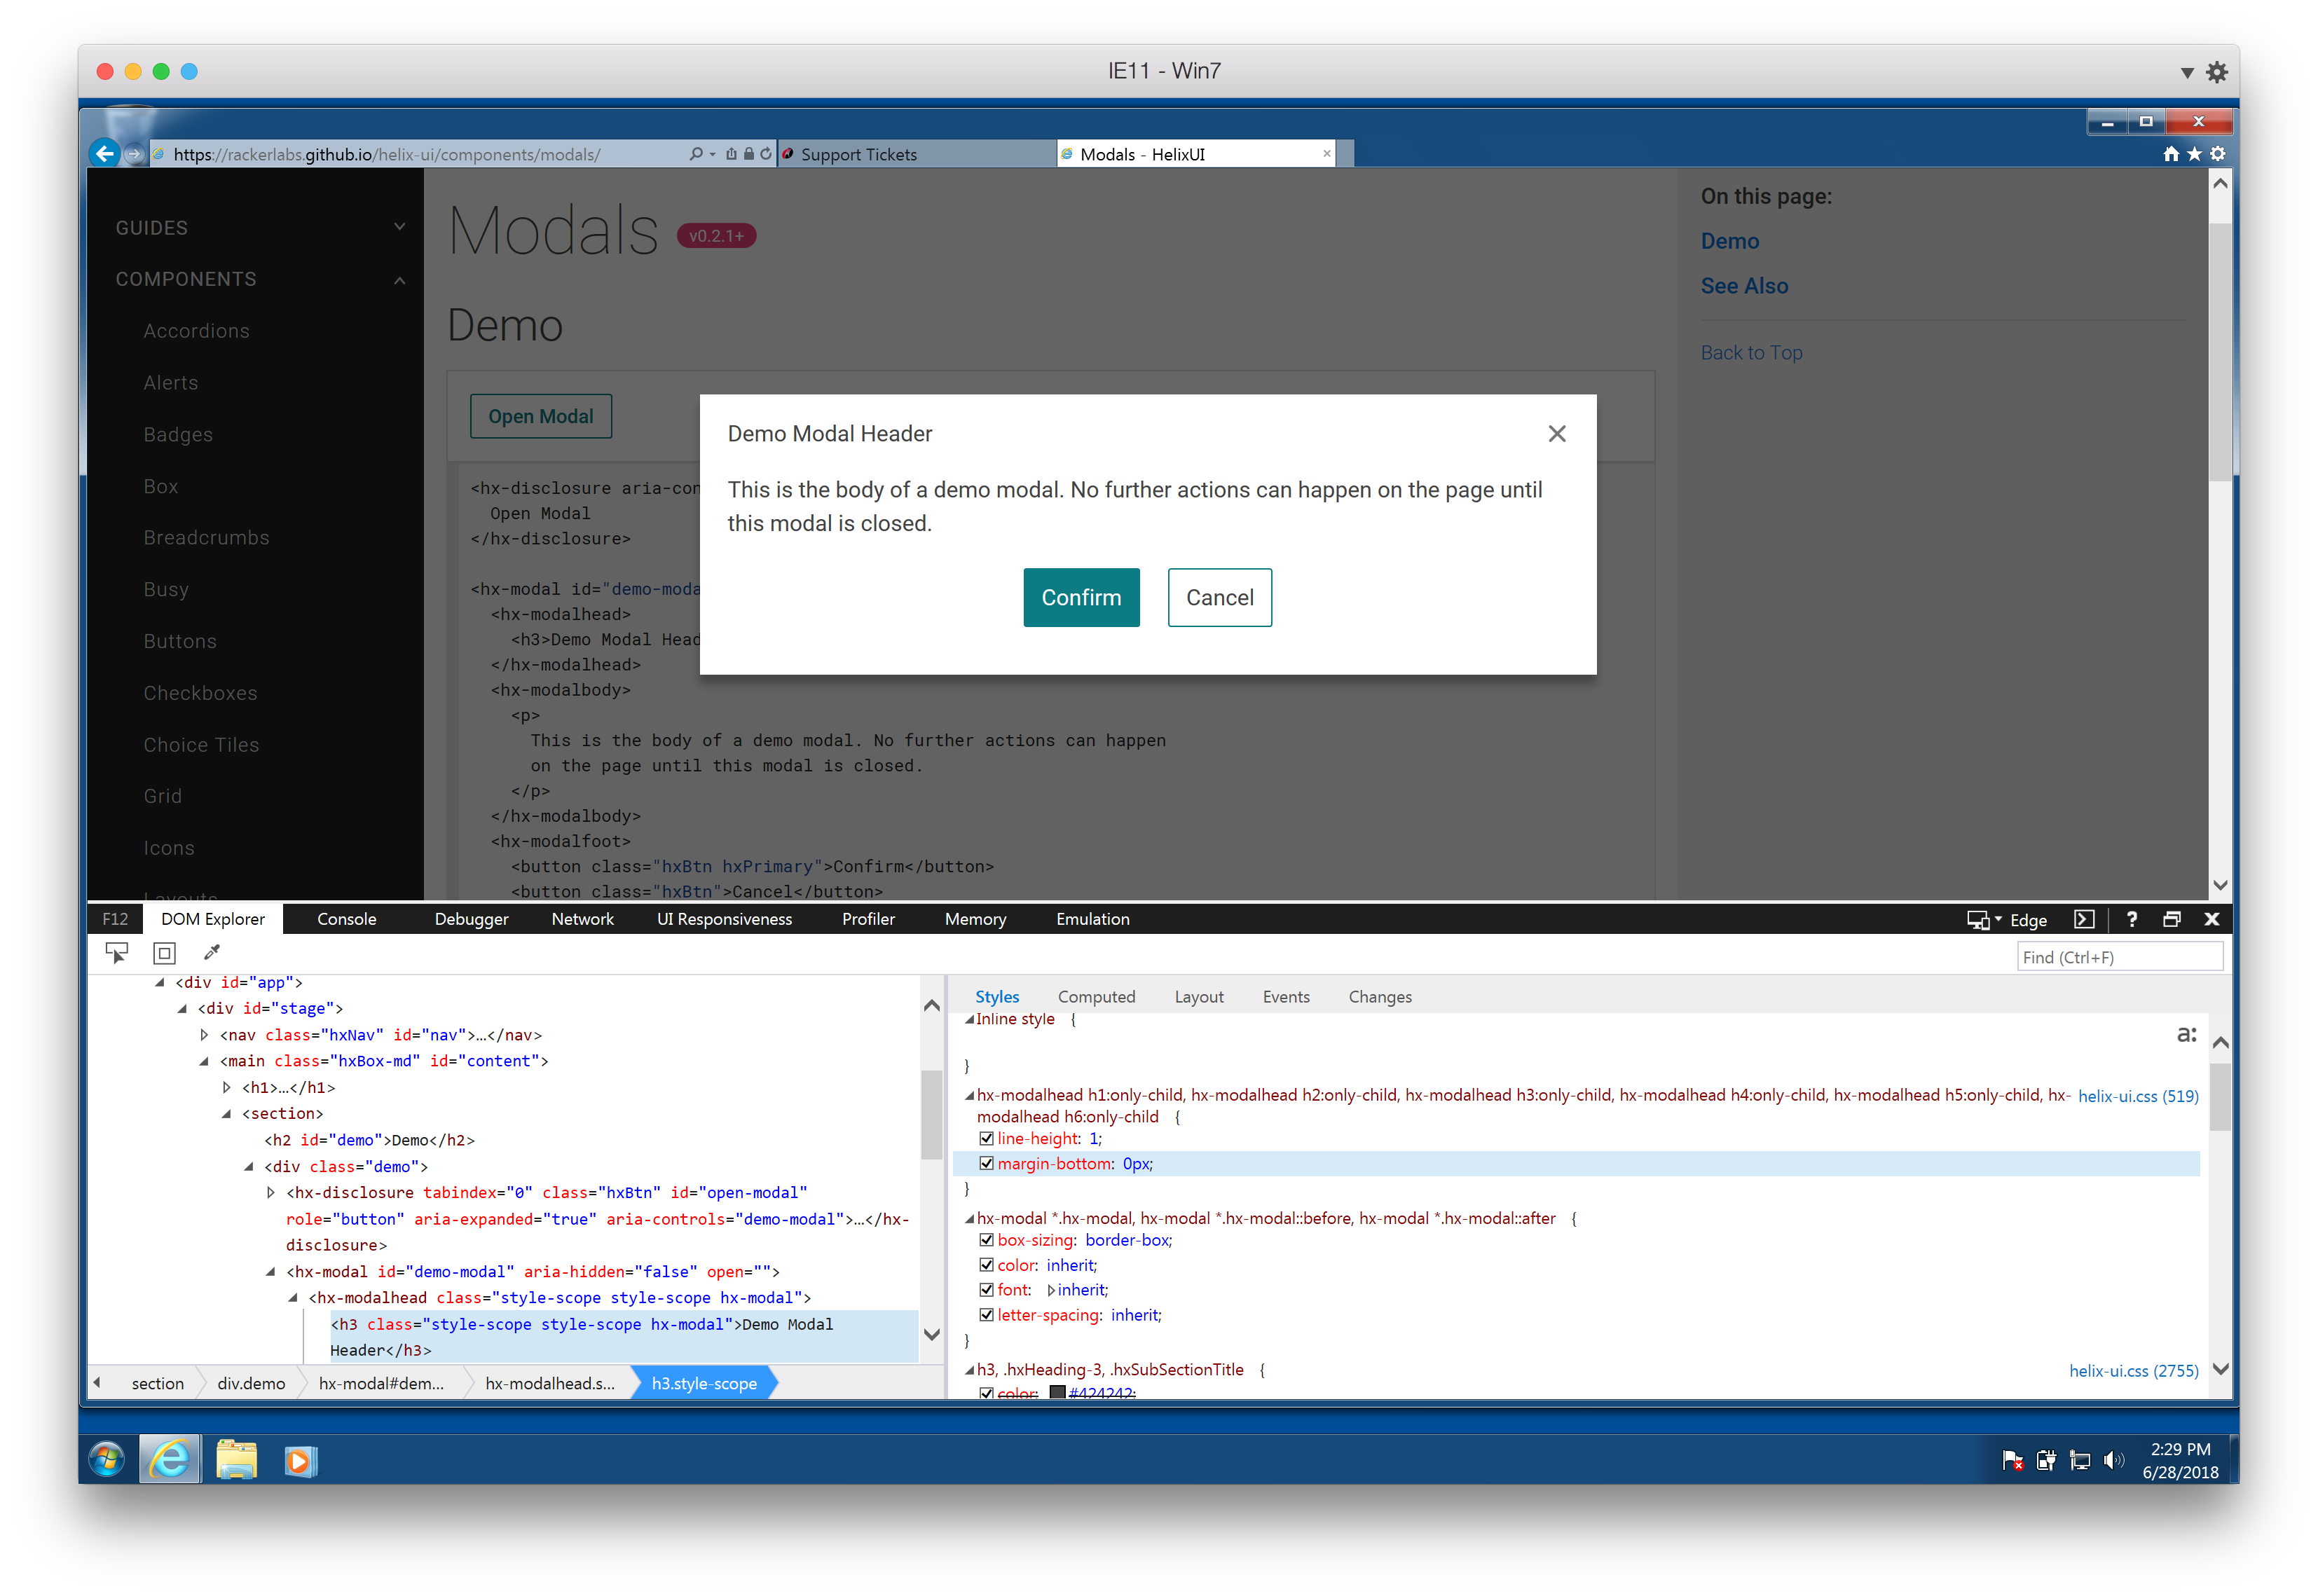Screen dimensions: 2318x1596
Task: Open the quick console panel icon
Action: pos(2085,919)
